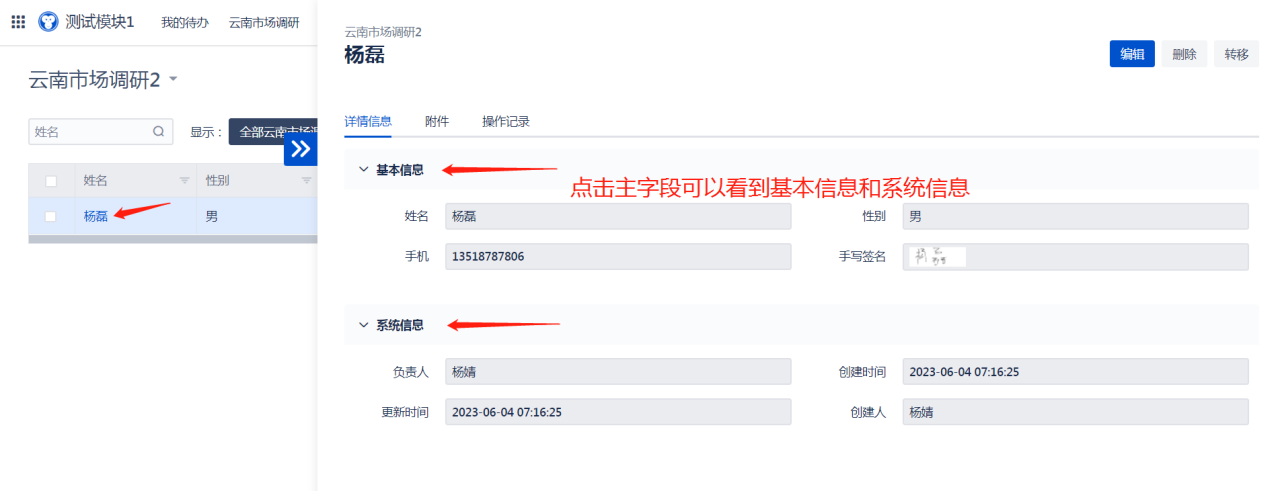The width and height of the screenshot is (1280, 491).
Task: Switch to the 操作记录 tab
Action: click(x=506, y=121)
